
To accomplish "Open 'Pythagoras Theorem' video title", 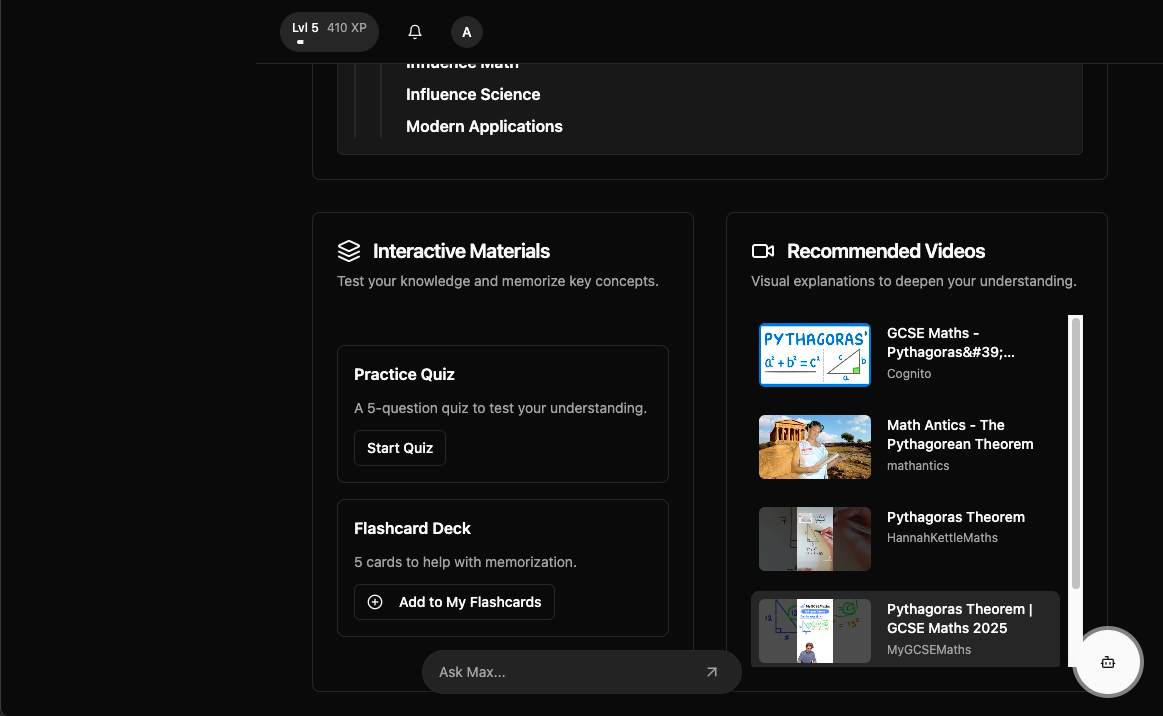I will click(956, 517).
